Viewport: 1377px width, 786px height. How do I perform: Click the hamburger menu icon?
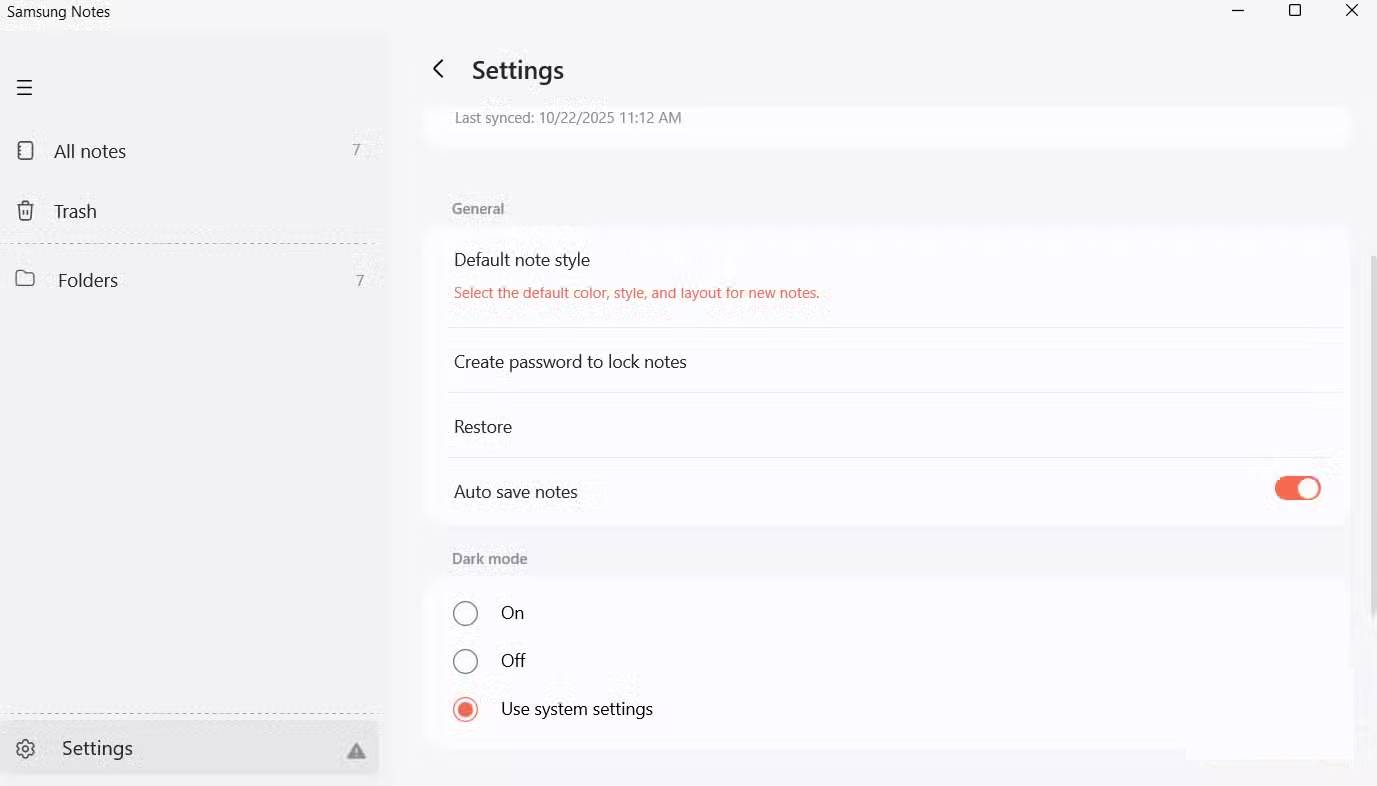[25, 88]
